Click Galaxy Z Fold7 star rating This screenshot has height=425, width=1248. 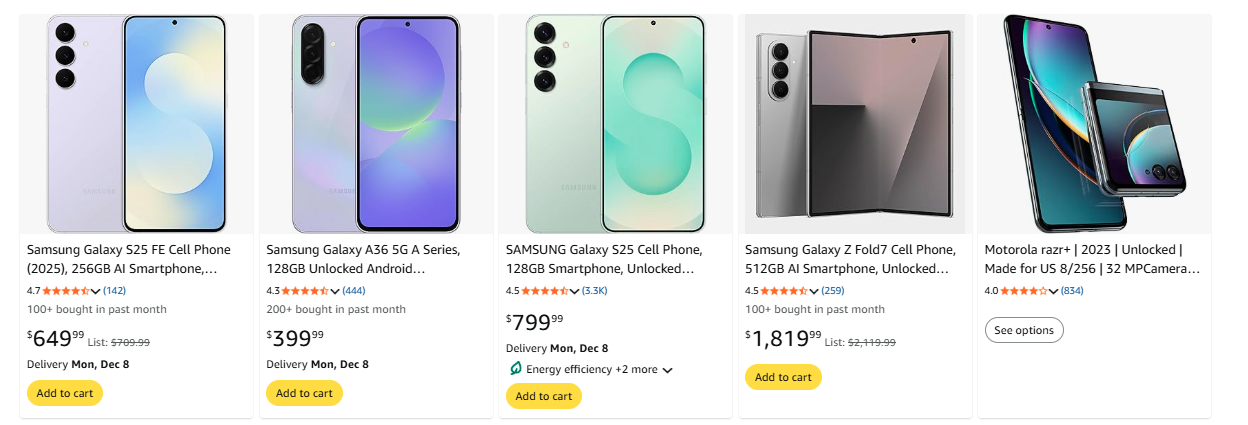click(784, 291)
